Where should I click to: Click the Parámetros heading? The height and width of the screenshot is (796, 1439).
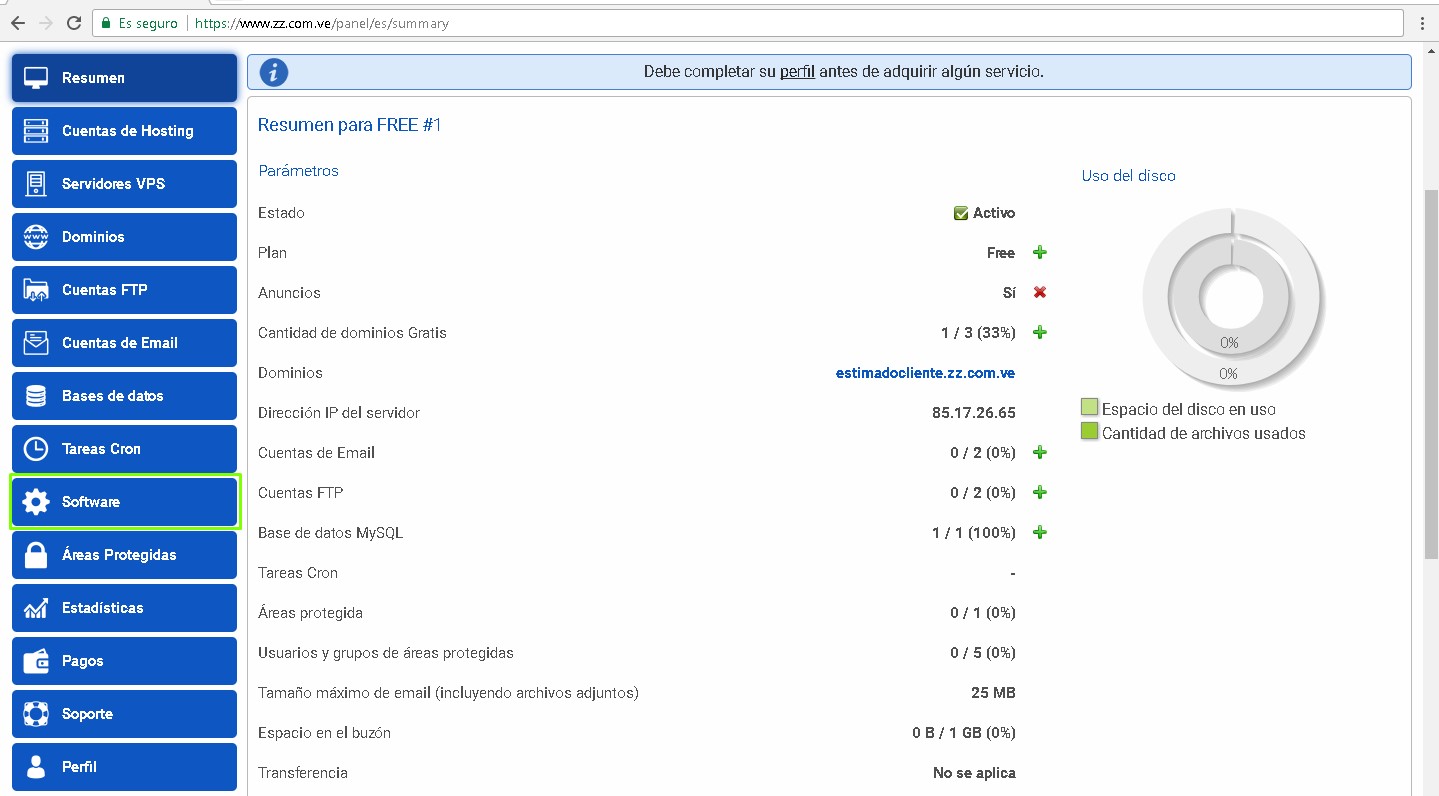pos(298,171)
